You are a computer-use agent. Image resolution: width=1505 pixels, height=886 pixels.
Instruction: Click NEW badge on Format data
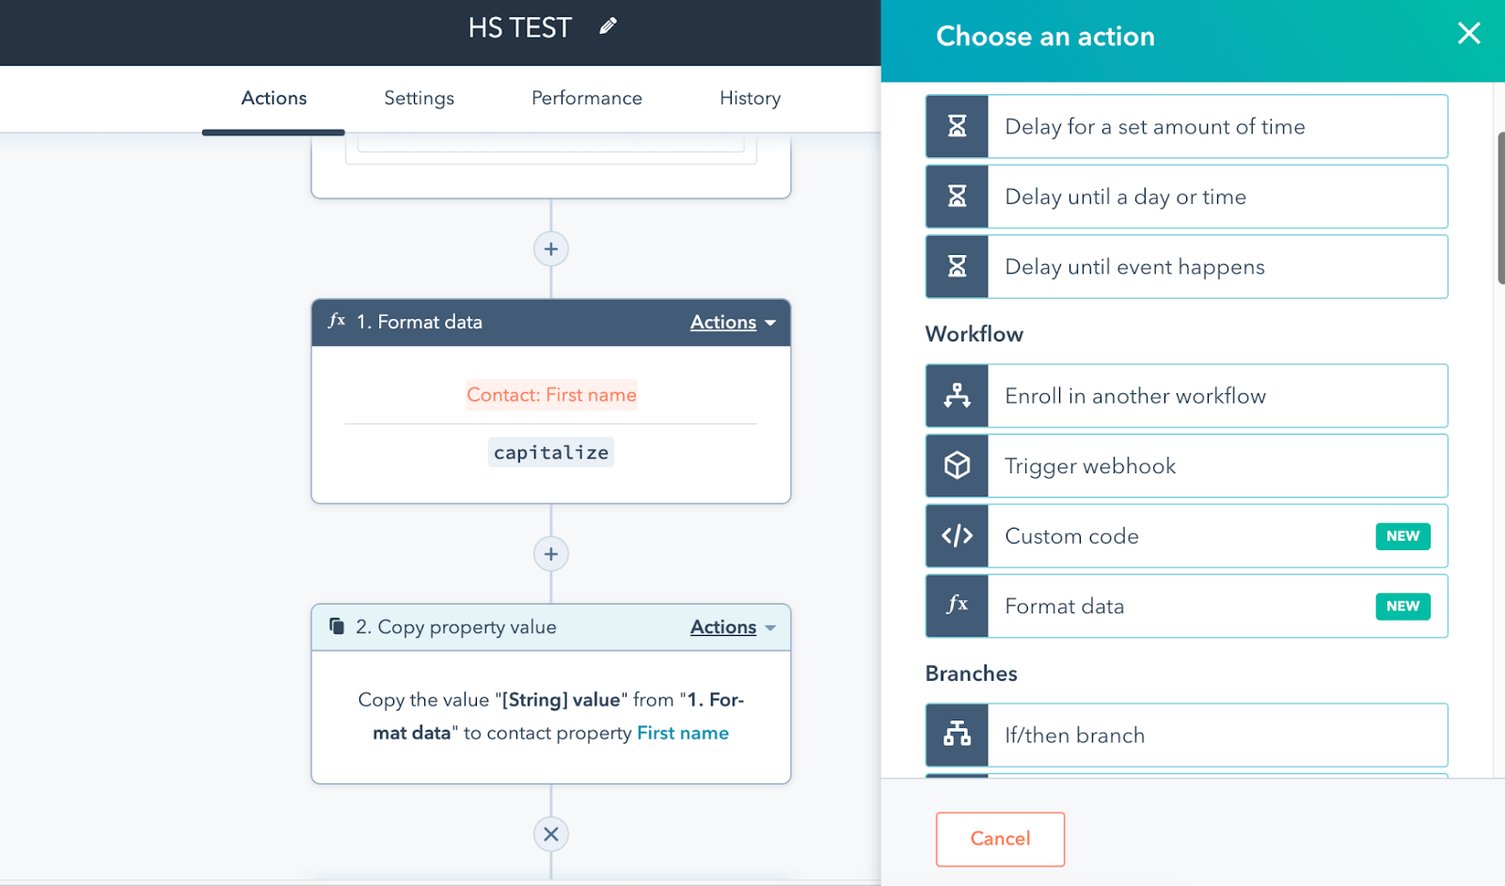click(1403, 606)
